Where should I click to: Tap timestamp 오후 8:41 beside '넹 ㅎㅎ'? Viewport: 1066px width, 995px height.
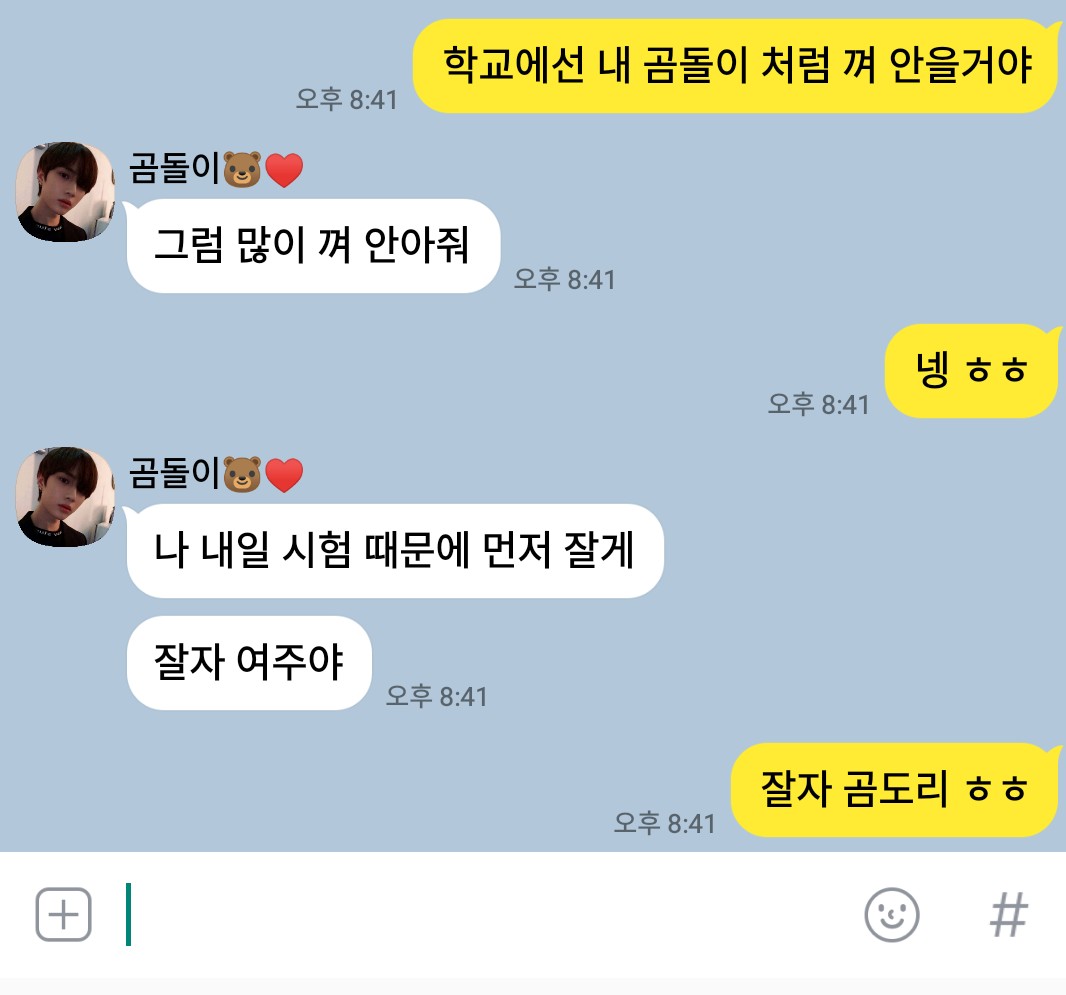[x=819, y=404]
